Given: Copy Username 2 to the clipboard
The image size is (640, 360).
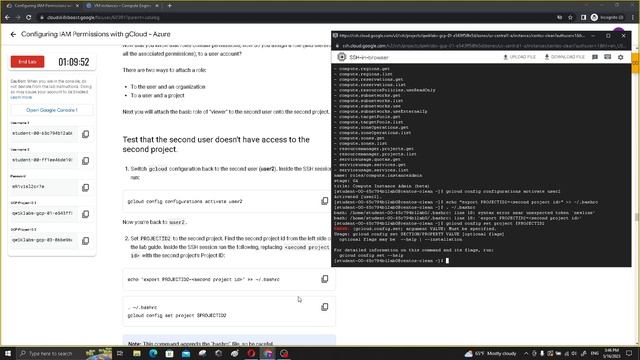Looking at the screenshot, I should (x=85, y=161).
